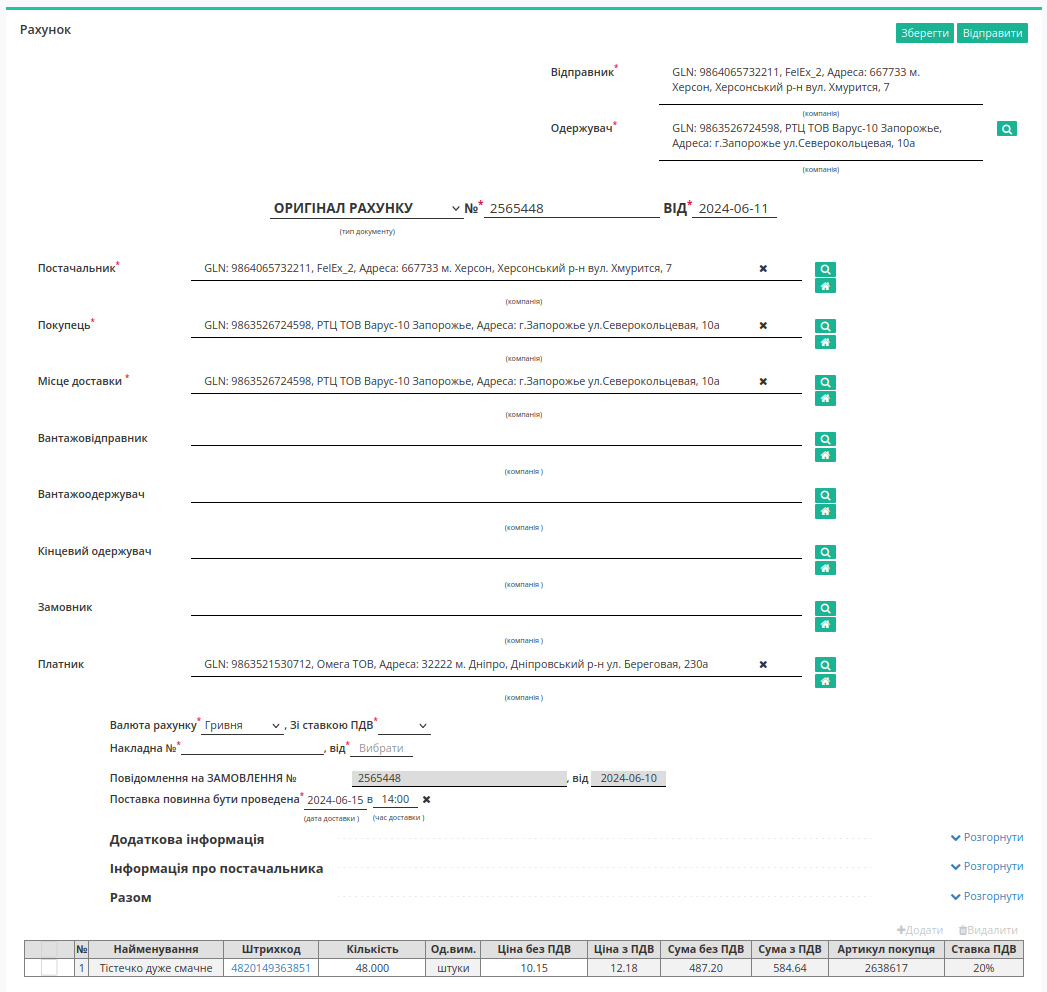The image size is (1047, 992).
Task: Click home icon for Вантажоодержувач
Action: coord(825,511)
